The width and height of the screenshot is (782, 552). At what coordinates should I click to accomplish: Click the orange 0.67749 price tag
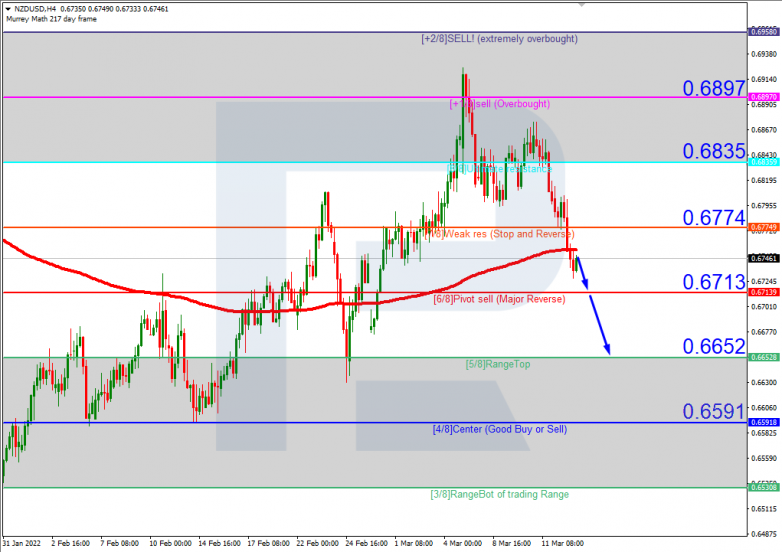point(764,227)
